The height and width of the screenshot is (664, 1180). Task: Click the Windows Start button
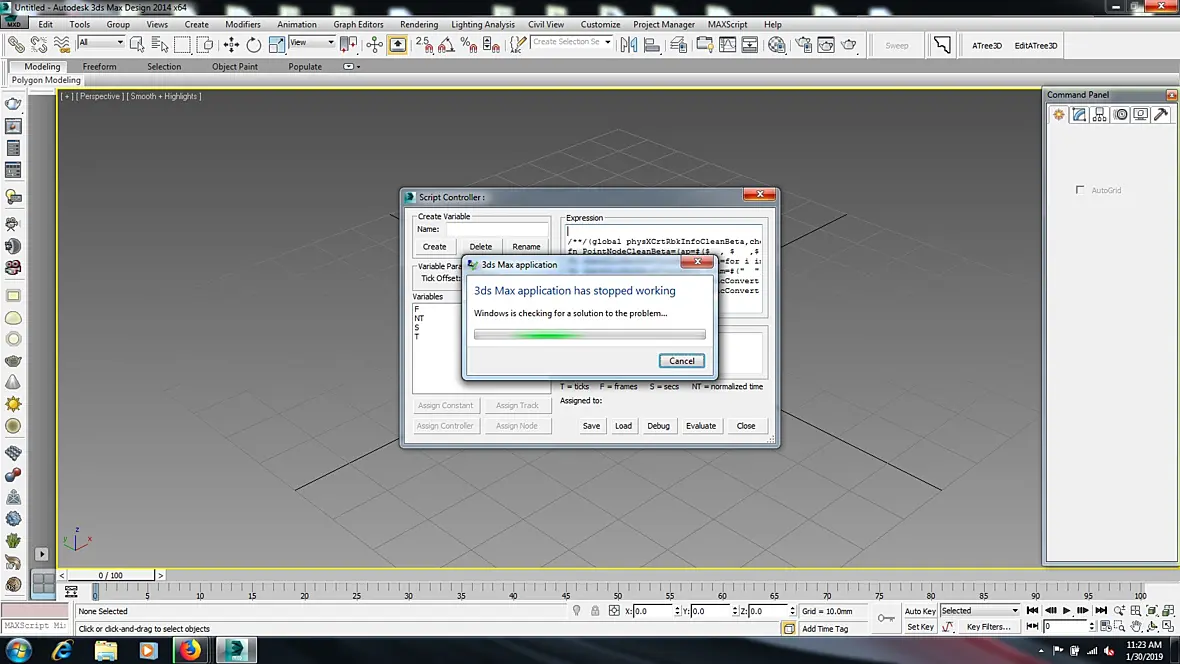pos(18,650)
